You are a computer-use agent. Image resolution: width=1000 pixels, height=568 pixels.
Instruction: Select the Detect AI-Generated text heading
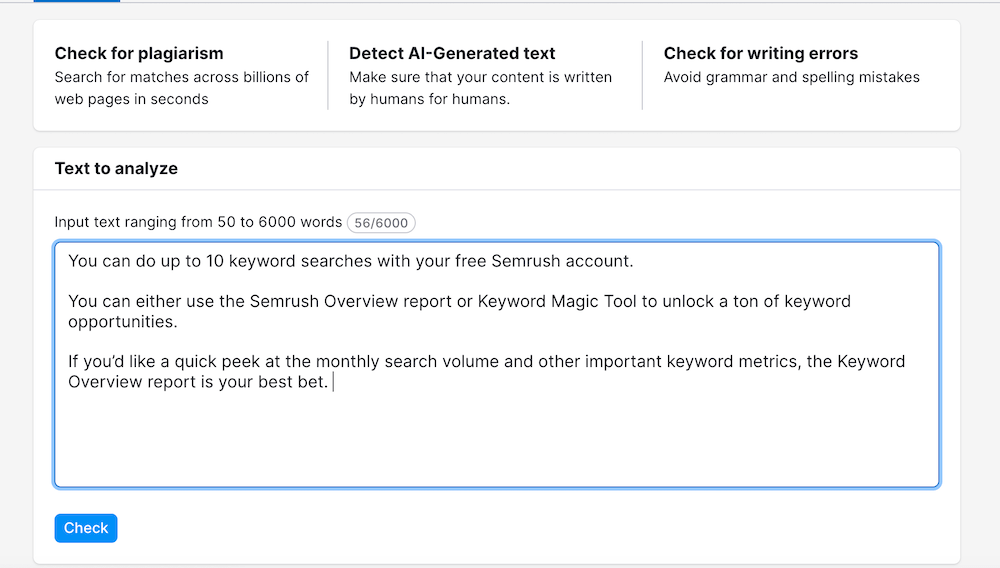tap(452, 53)
